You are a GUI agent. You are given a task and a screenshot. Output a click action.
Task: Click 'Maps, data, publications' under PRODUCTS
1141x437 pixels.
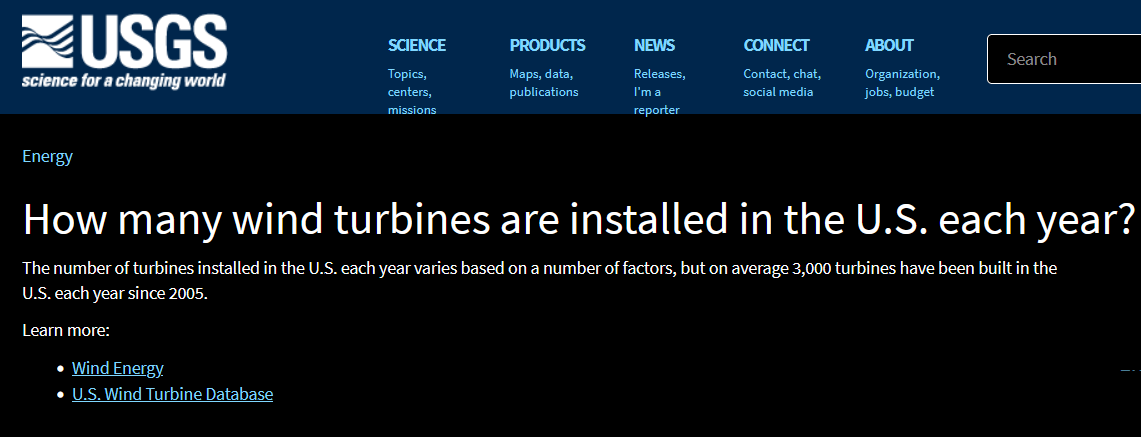click(x=544, y=83)
